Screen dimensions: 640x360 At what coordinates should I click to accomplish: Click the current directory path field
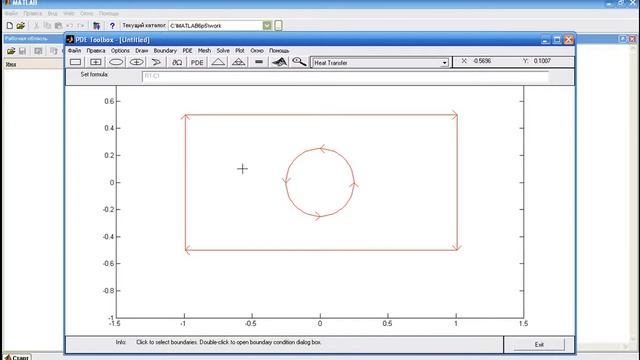pyautogui.click(x=216, y=25)
